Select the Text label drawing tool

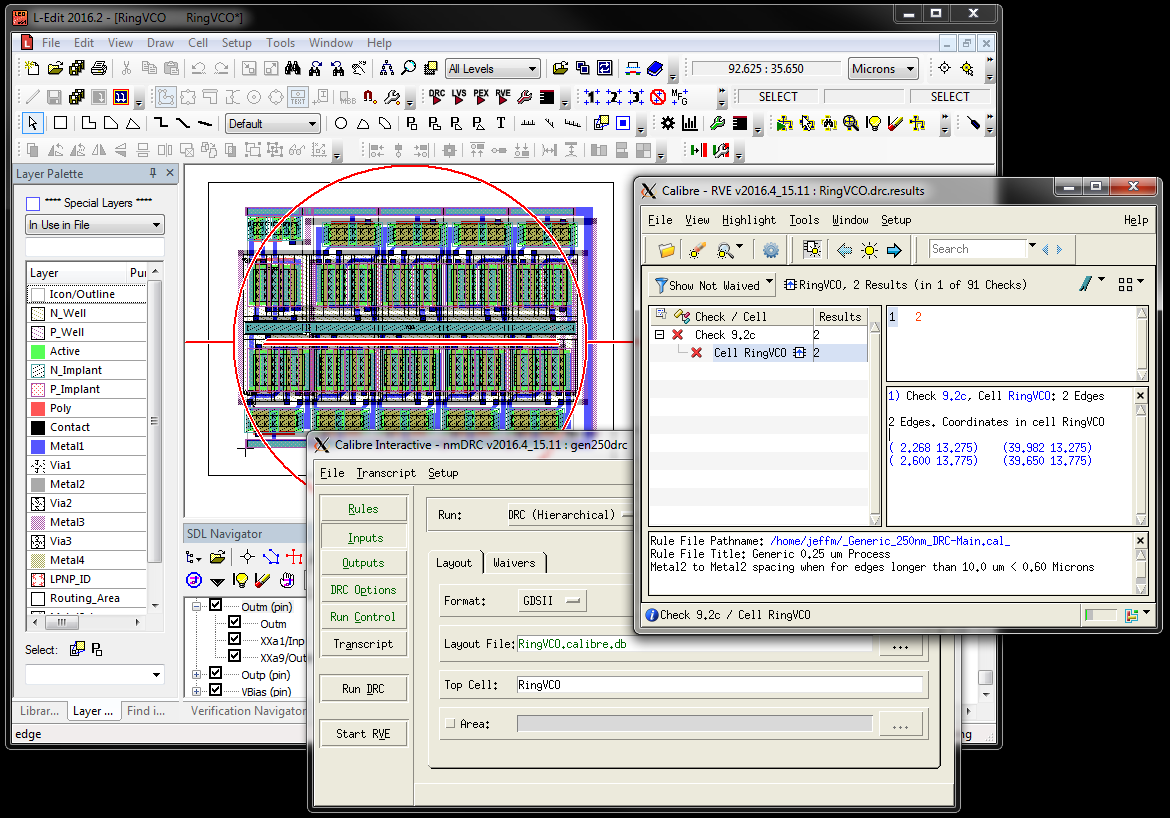[x=501, y=124]
